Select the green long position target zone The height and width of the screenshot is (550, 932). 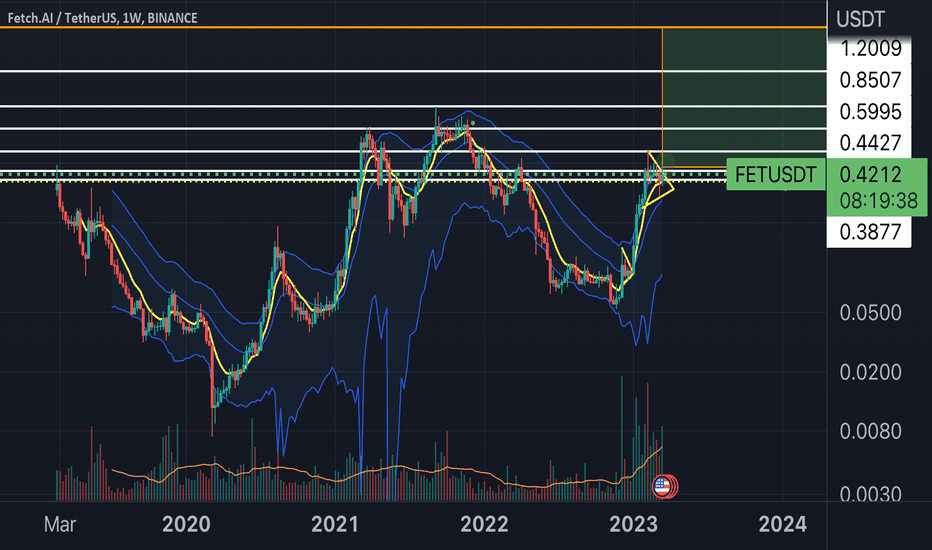[x=744, y=98]
